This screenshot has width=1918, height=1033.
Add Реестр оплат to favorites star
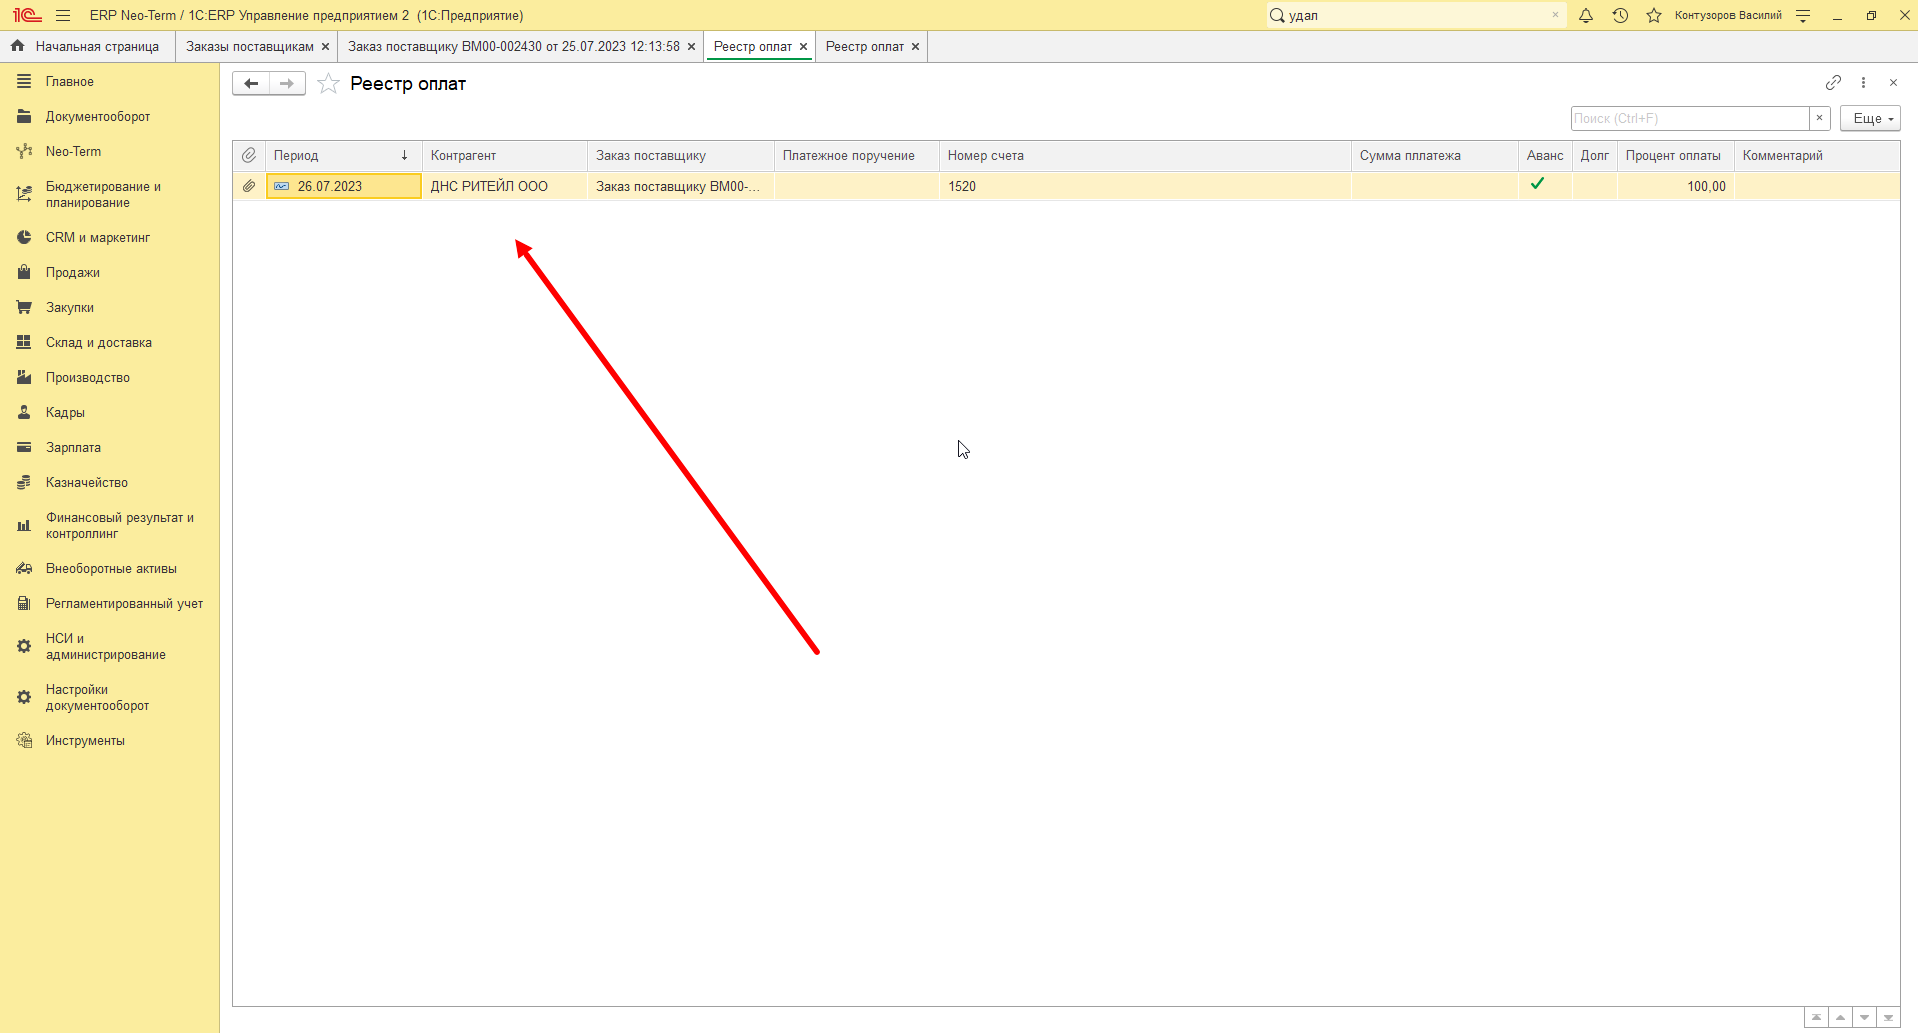328,84
